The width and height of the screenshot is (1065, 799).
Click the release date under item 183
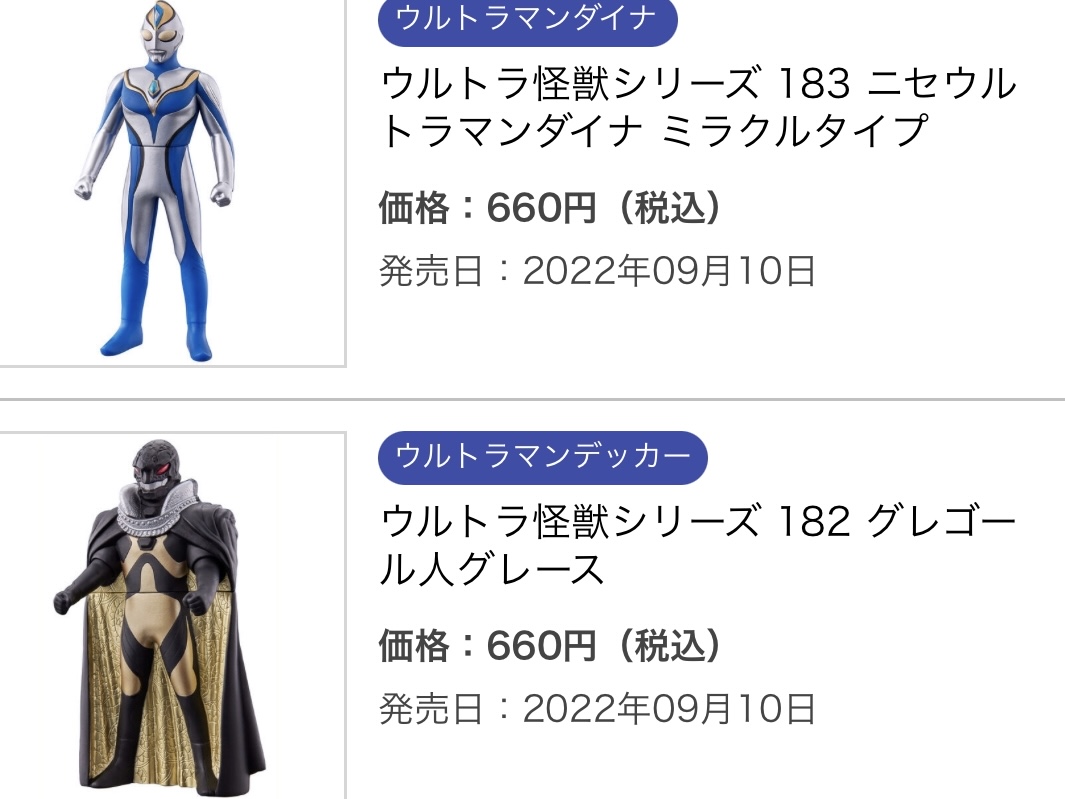click(597, 271)
